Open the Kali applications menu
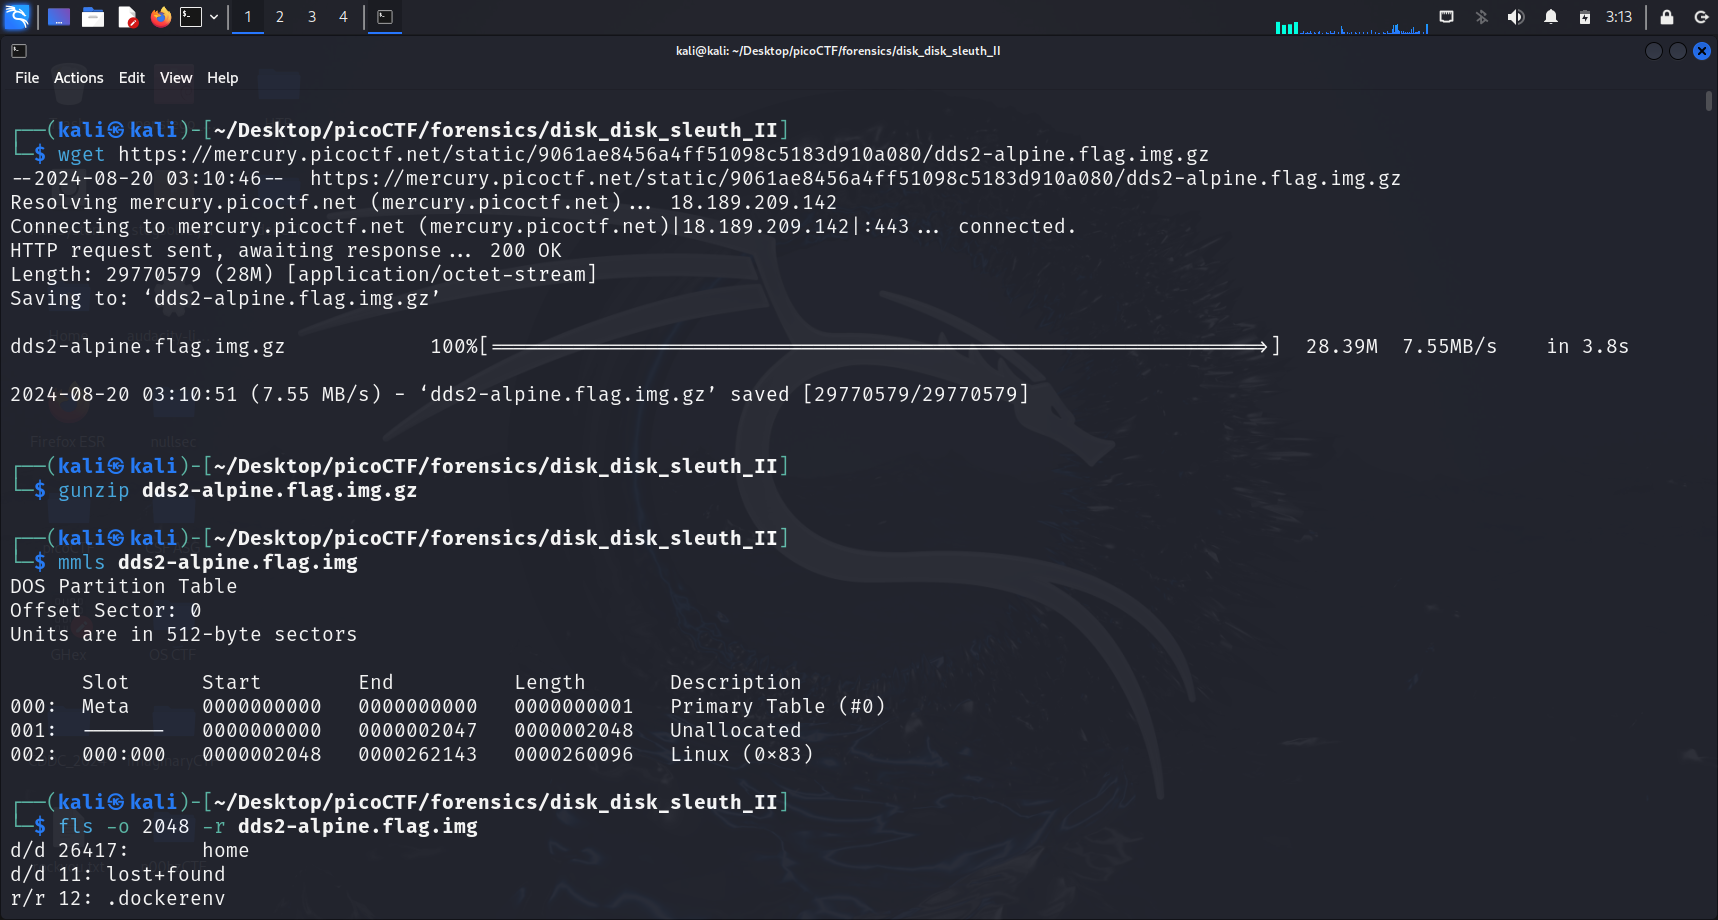The width and height of the screenshot is (1718, 920). click(17, 17)
